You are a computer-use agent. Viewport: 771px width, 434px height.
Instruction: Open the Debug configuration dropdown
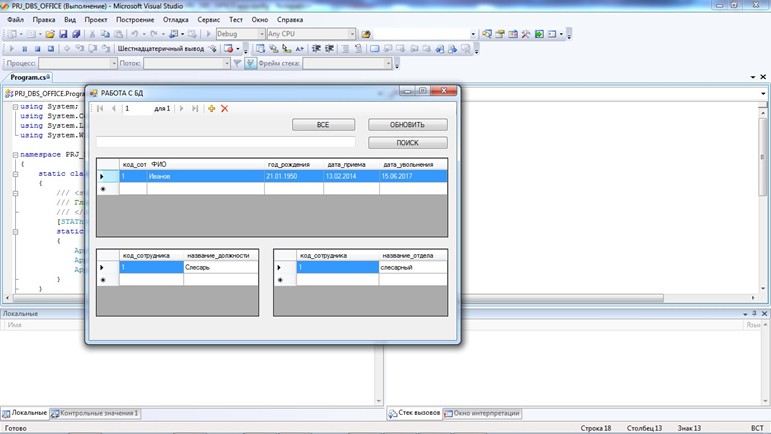click(x=262, y=34)
